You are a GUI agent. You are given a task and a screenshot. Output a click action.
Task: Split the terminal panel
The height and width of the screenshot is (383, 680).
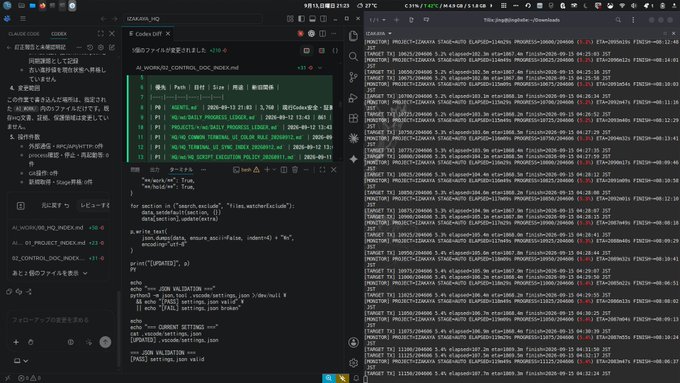point(284,170)
